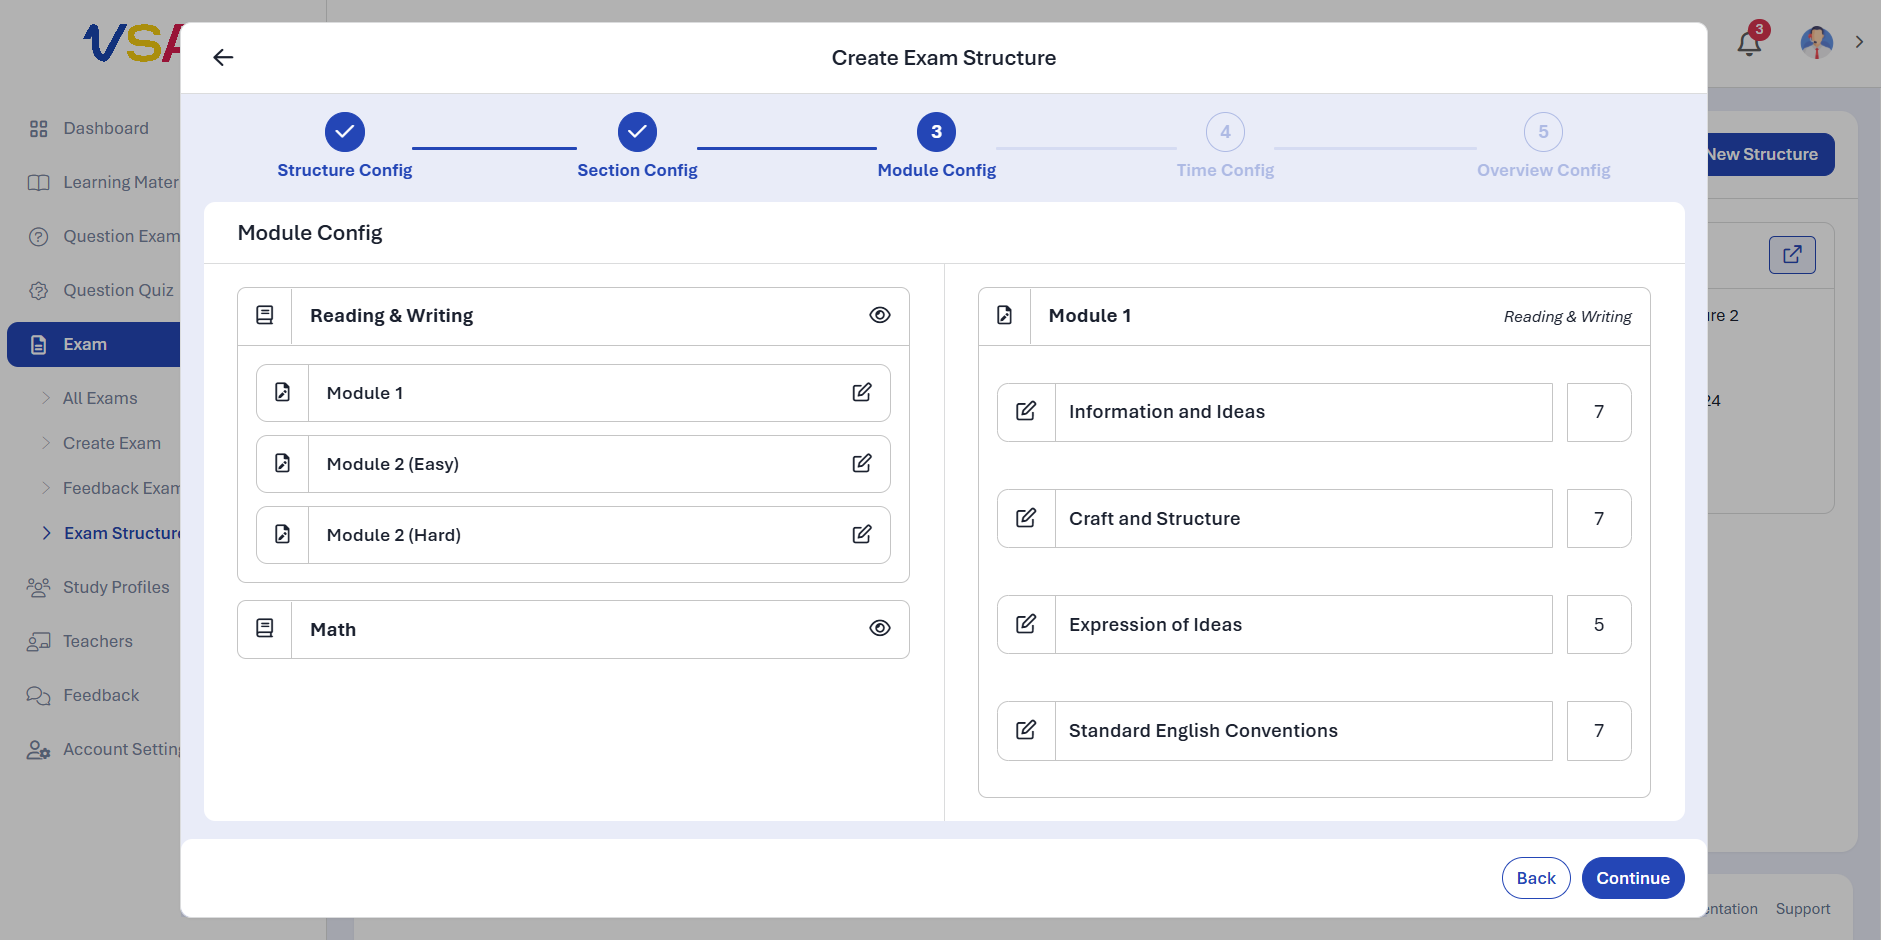Click the Back button

tap(1536, 878)
